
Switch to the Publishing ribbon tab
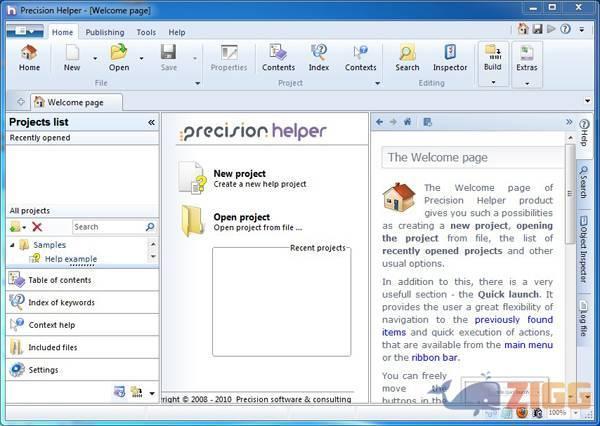point(105,33)
